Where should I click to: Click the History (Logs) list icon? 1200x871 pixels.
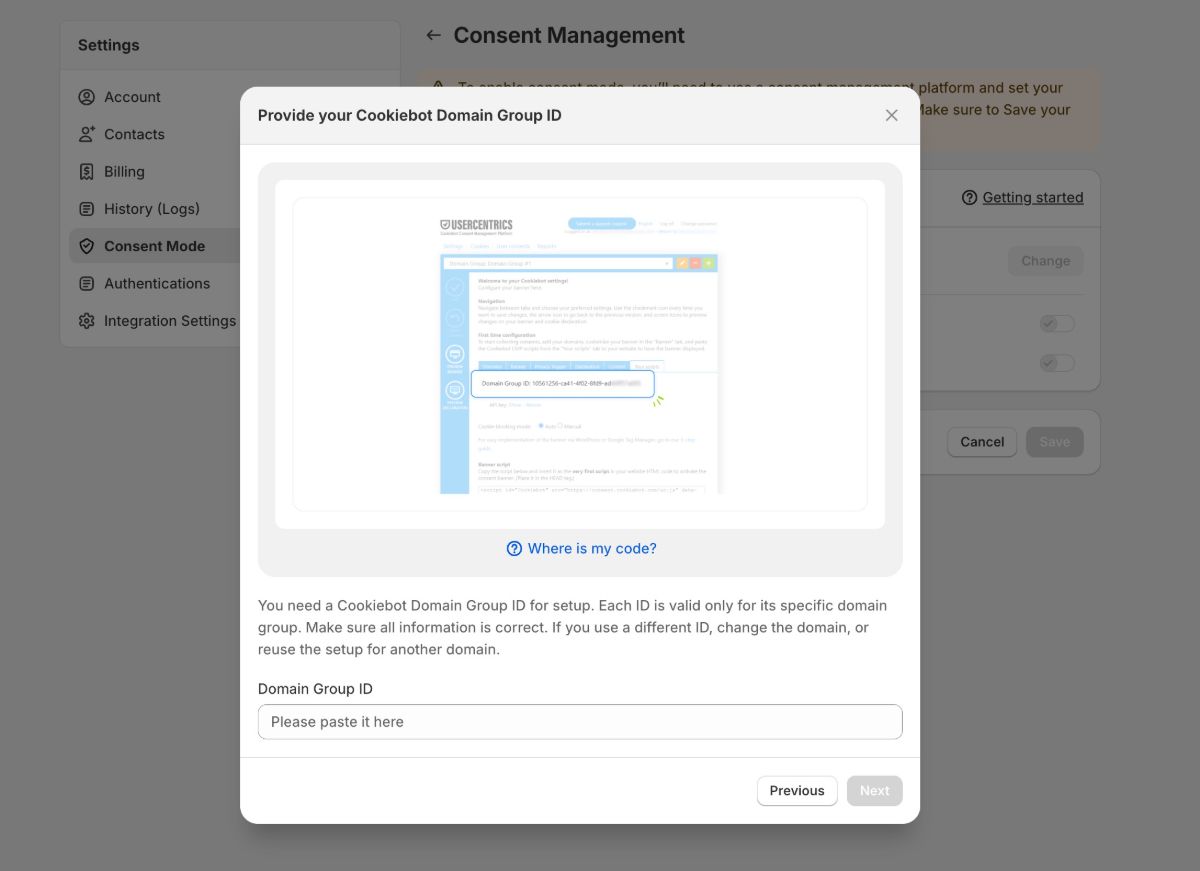click(87, 209)
